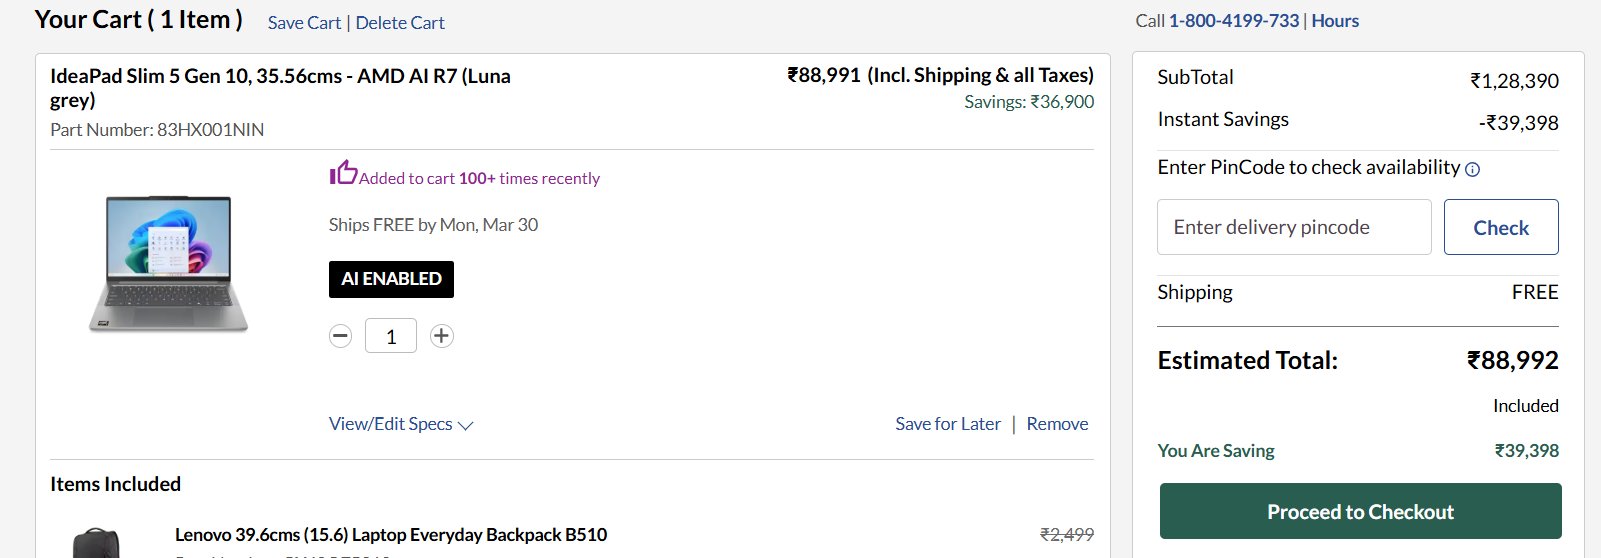Click the minus quantity icon
This screenshot has width=1601, height=558.
341,336
